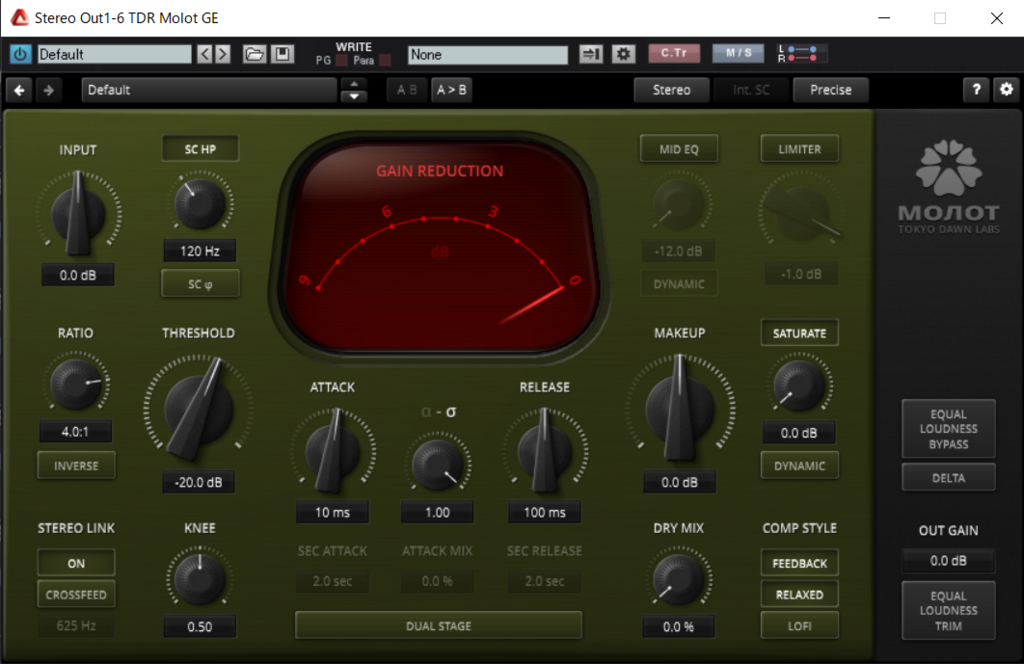The width and height of the screenshot is (1024, 664).
Task: Open the L/R channel routing icon
Action: point(802,54)
